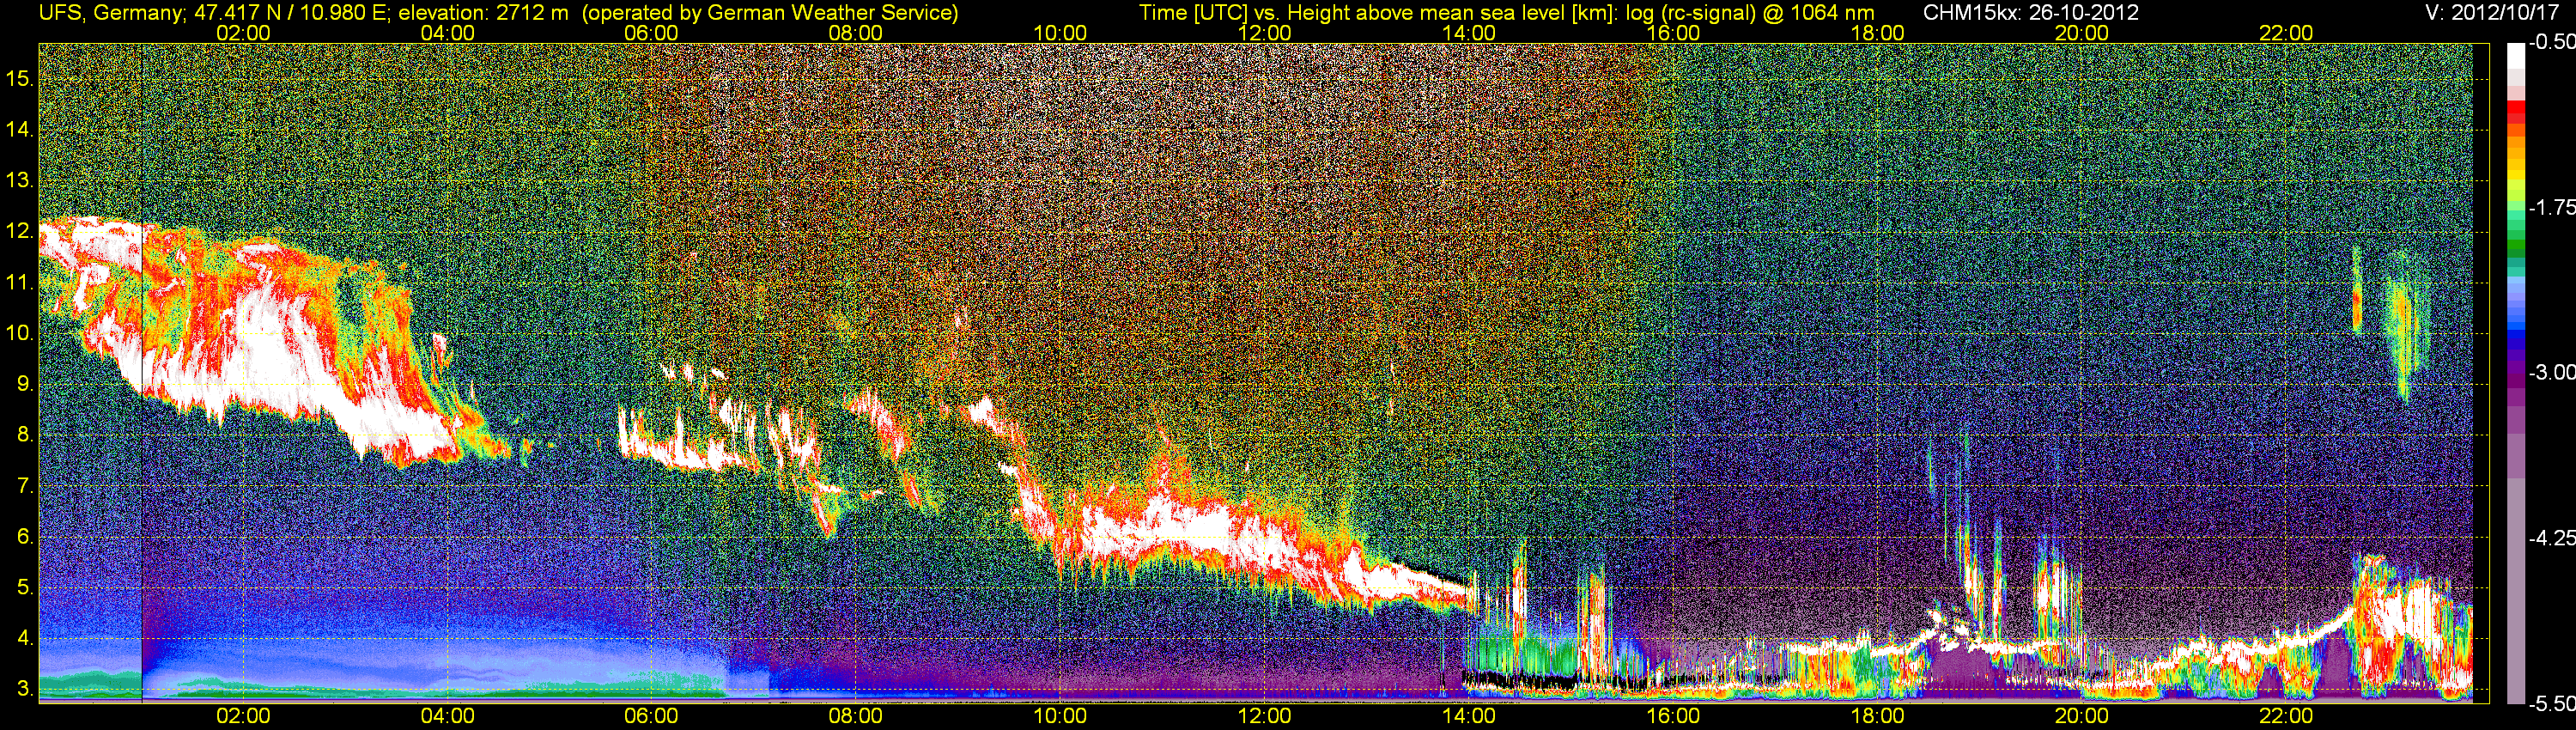The image size is (2576, 730).
Task: Click '22:00' on the top time axis
Action: tap(2286, 33)
